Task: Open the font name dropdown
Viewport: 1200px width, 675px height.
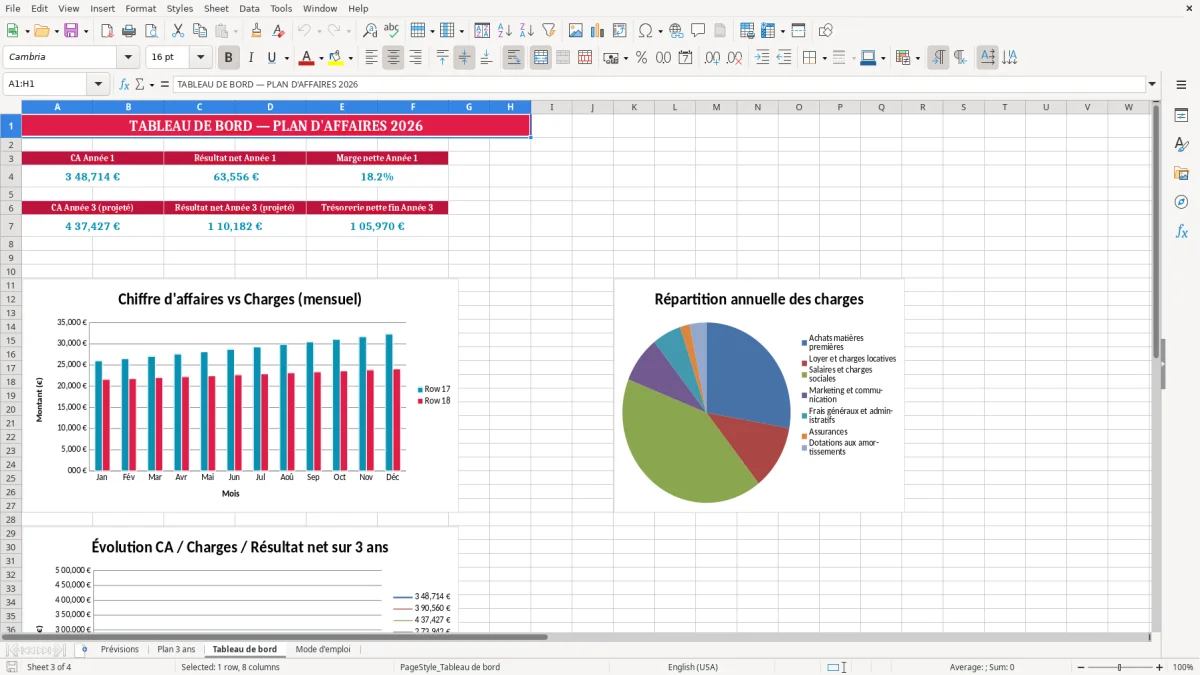Action: click(x=127, y=58)
